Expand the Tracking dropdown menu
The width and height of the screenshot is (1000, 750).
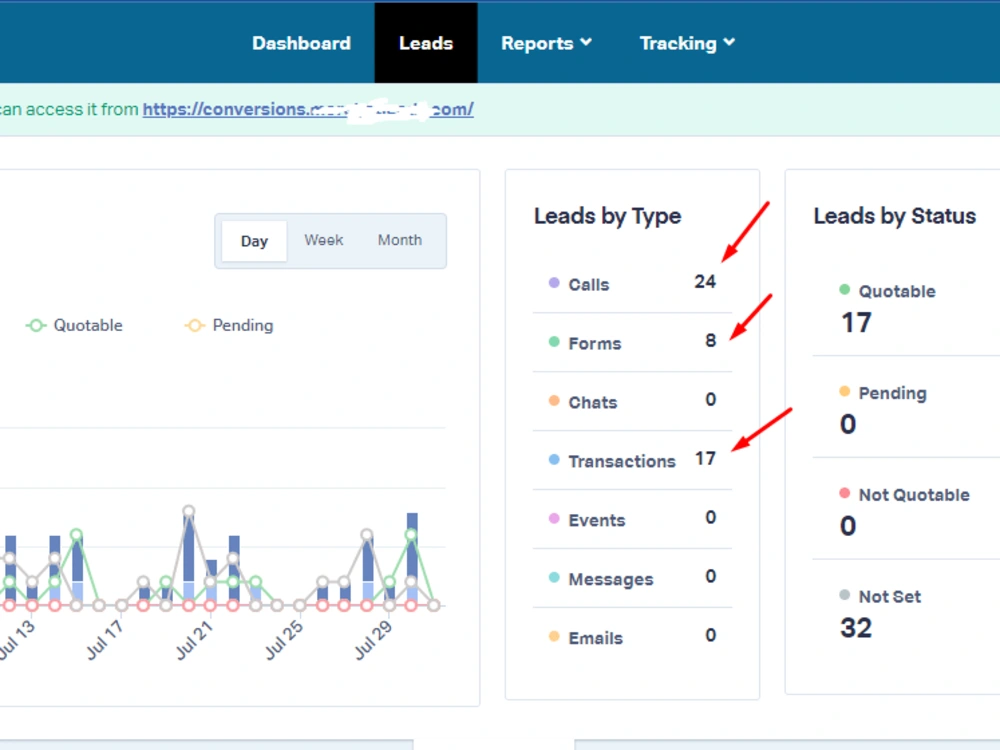pos(688,43)
